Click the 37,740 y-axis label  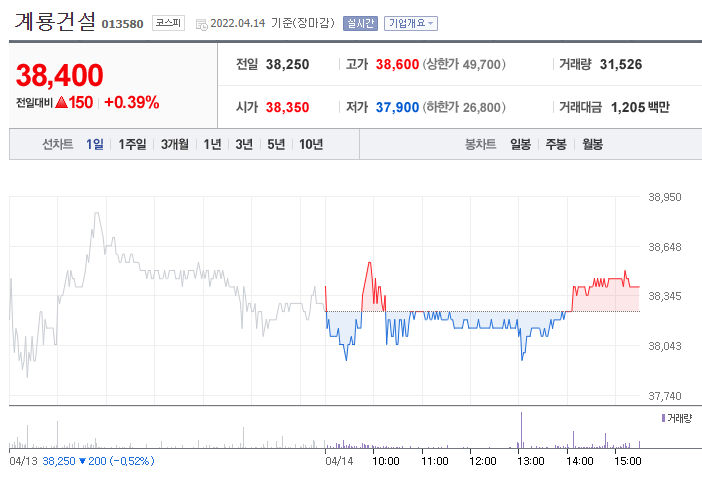point(665,396)
